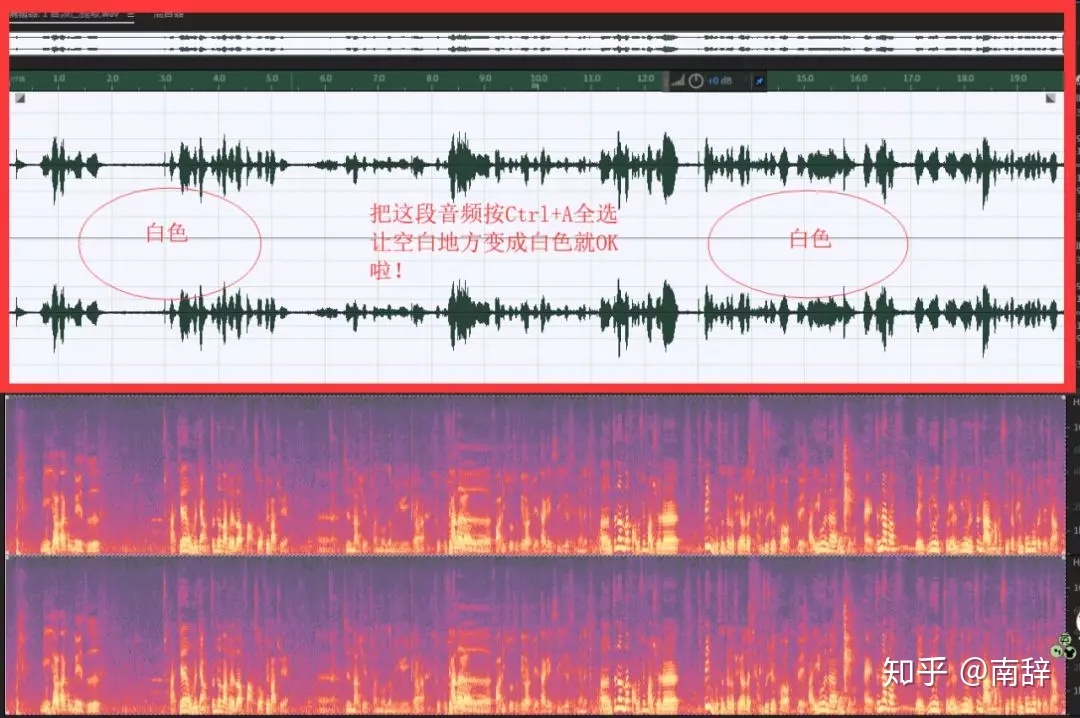Click the fade-out handle at waveform end
The width and height of the screenshot is (1080, 718).
click(1050, 99)
